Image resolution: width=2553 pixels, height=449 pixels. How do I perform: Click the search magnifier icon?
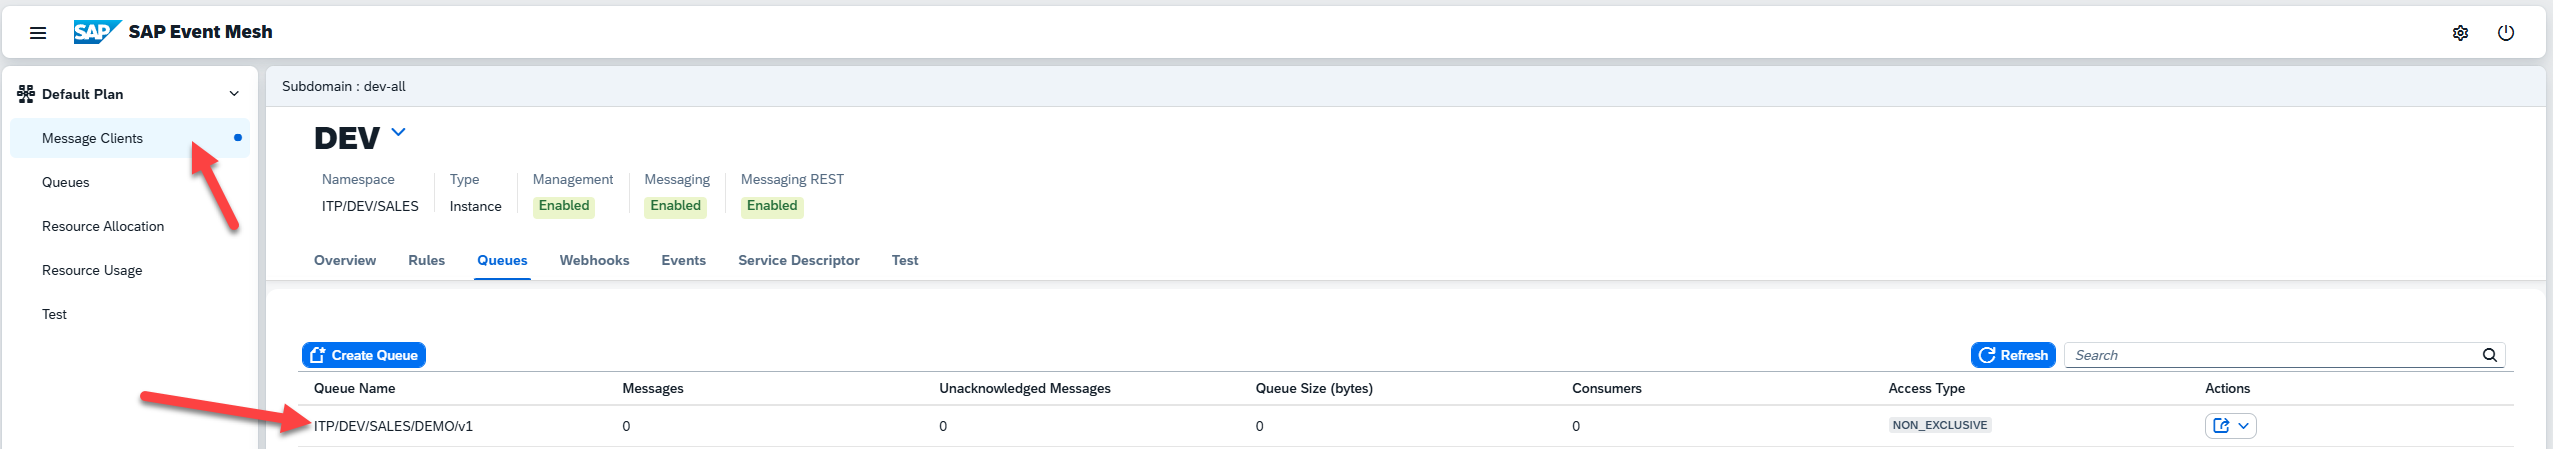2489,355
